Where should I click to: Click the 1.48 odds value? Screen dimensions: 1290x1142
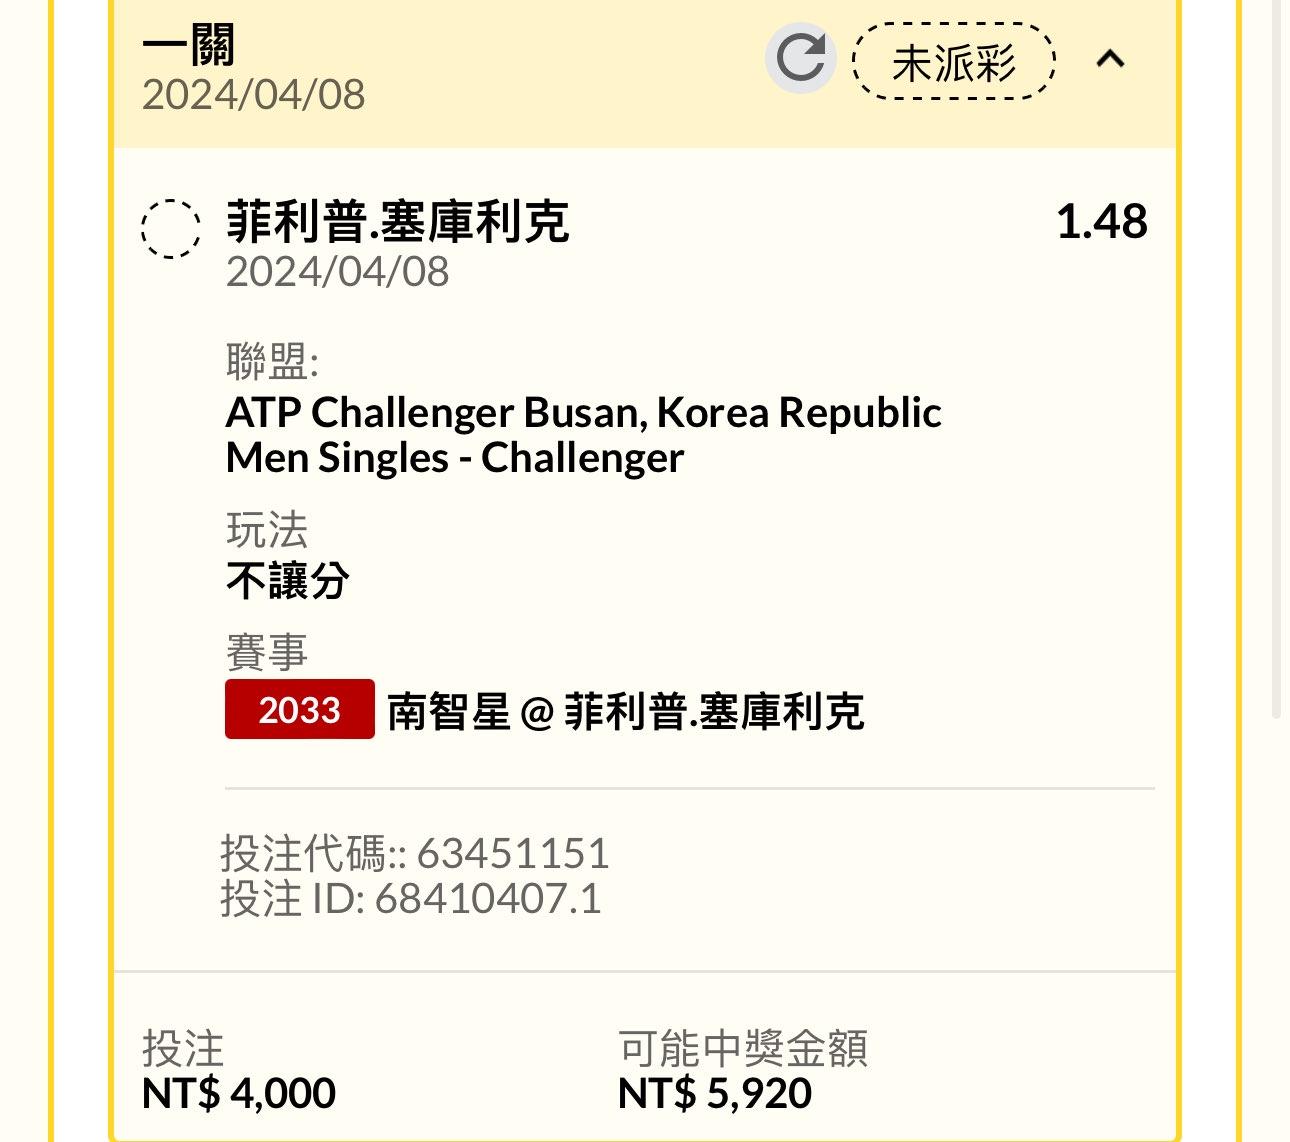tap(1101, 222)
